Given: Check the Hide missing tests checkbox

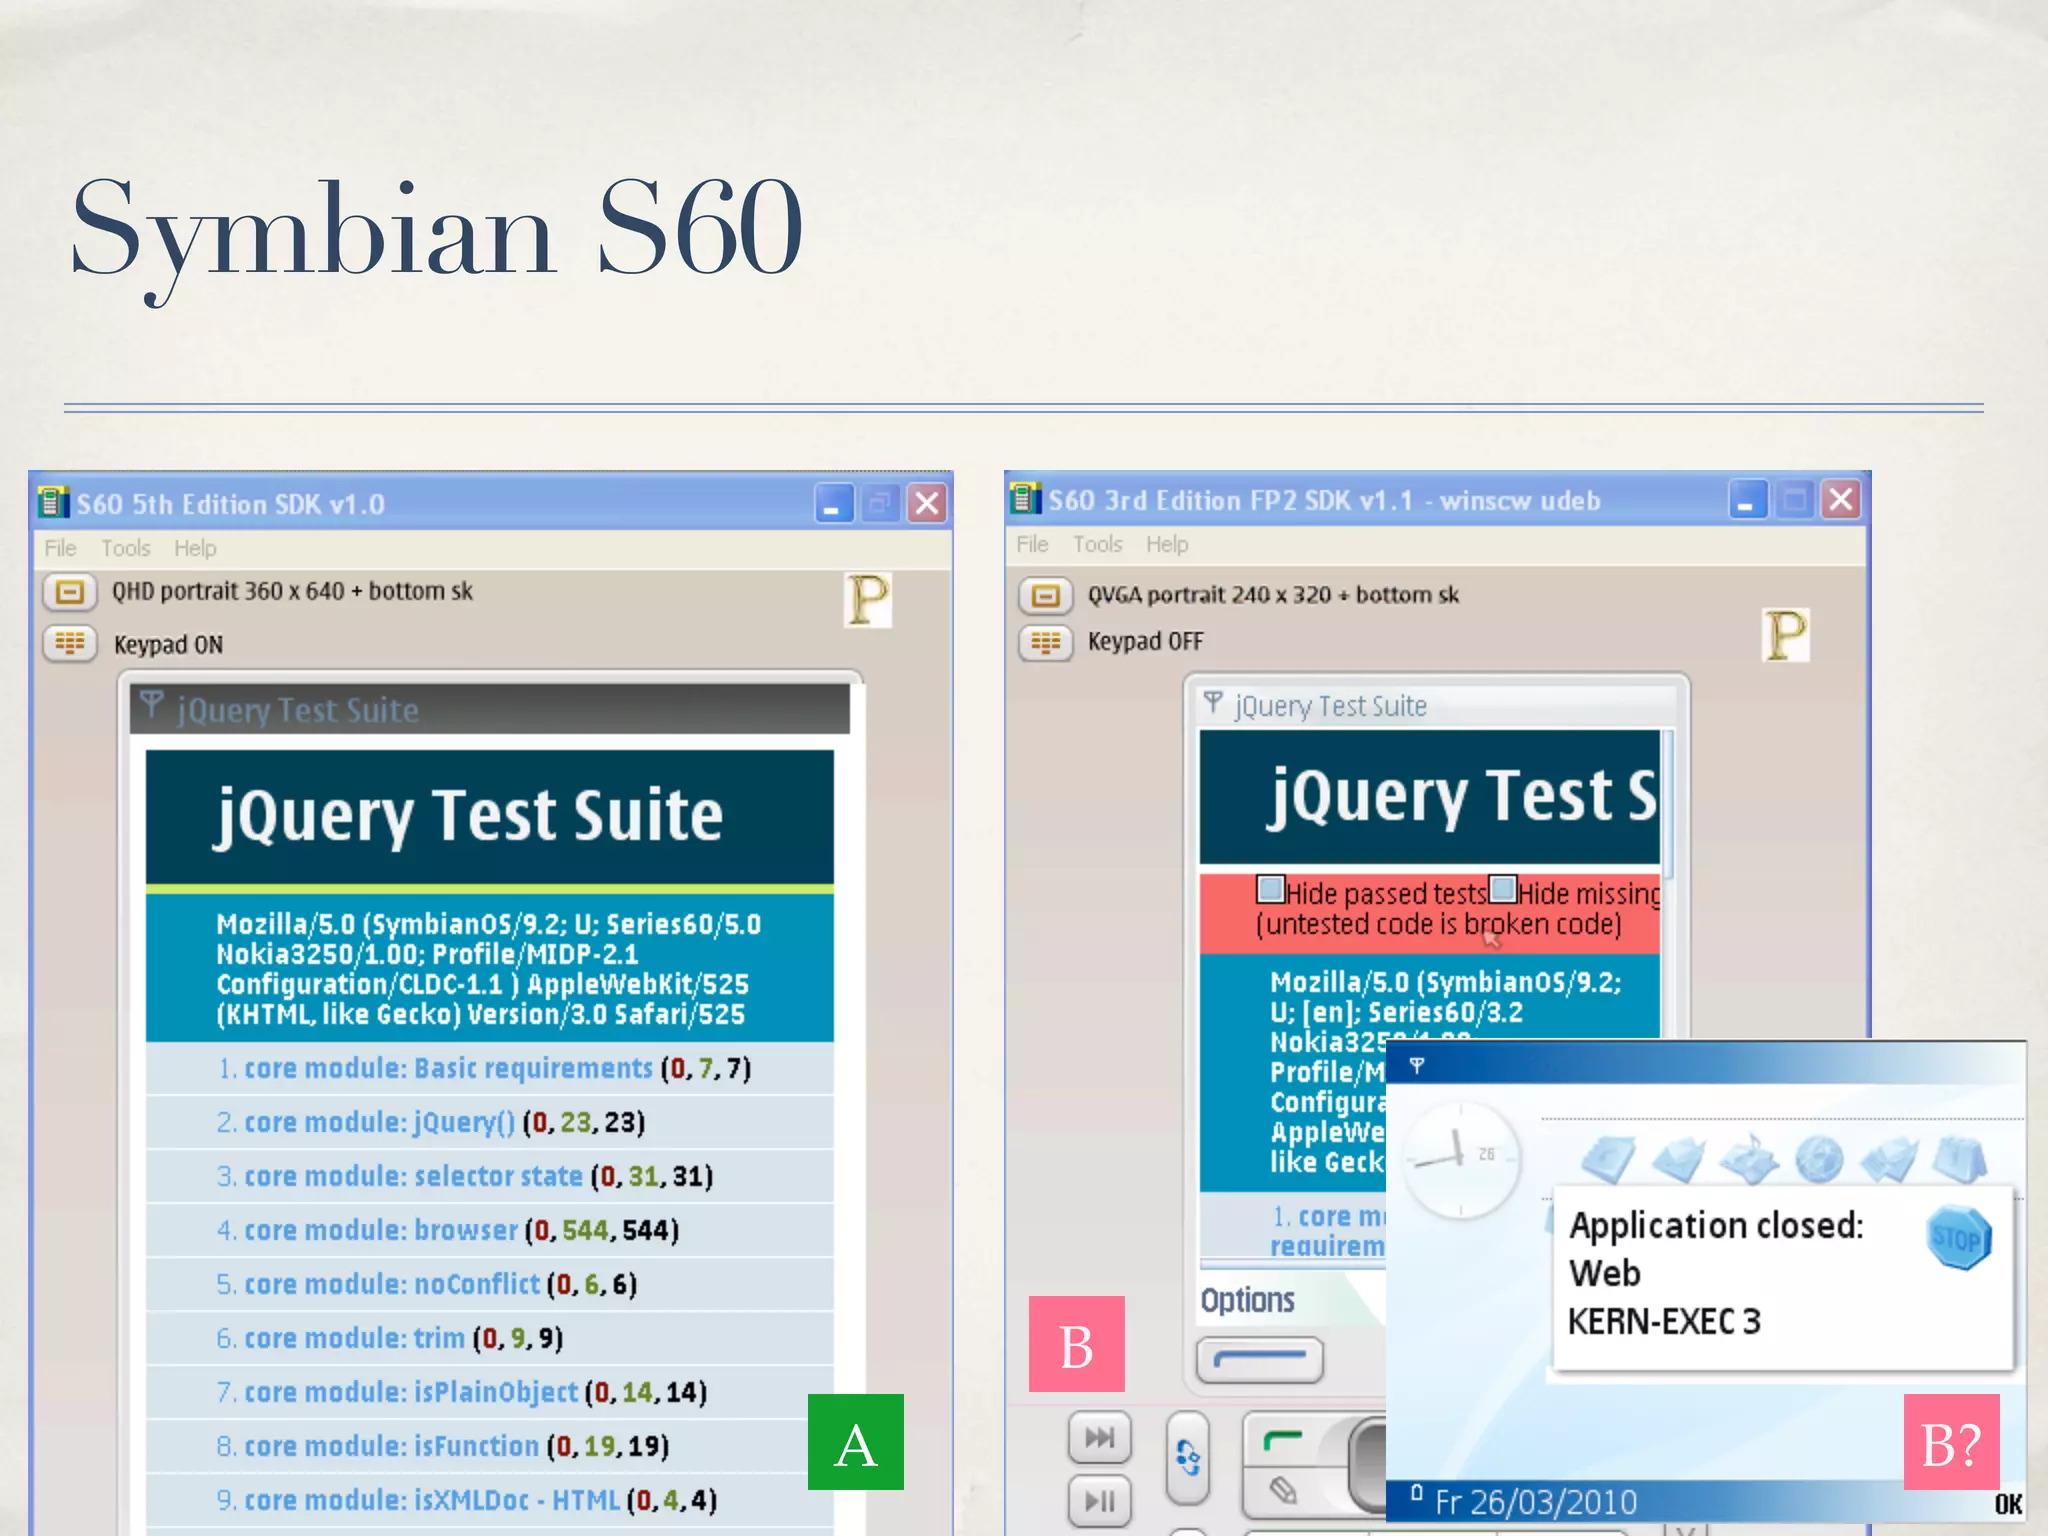Looking at the screenshot, I should [1502, 888].
